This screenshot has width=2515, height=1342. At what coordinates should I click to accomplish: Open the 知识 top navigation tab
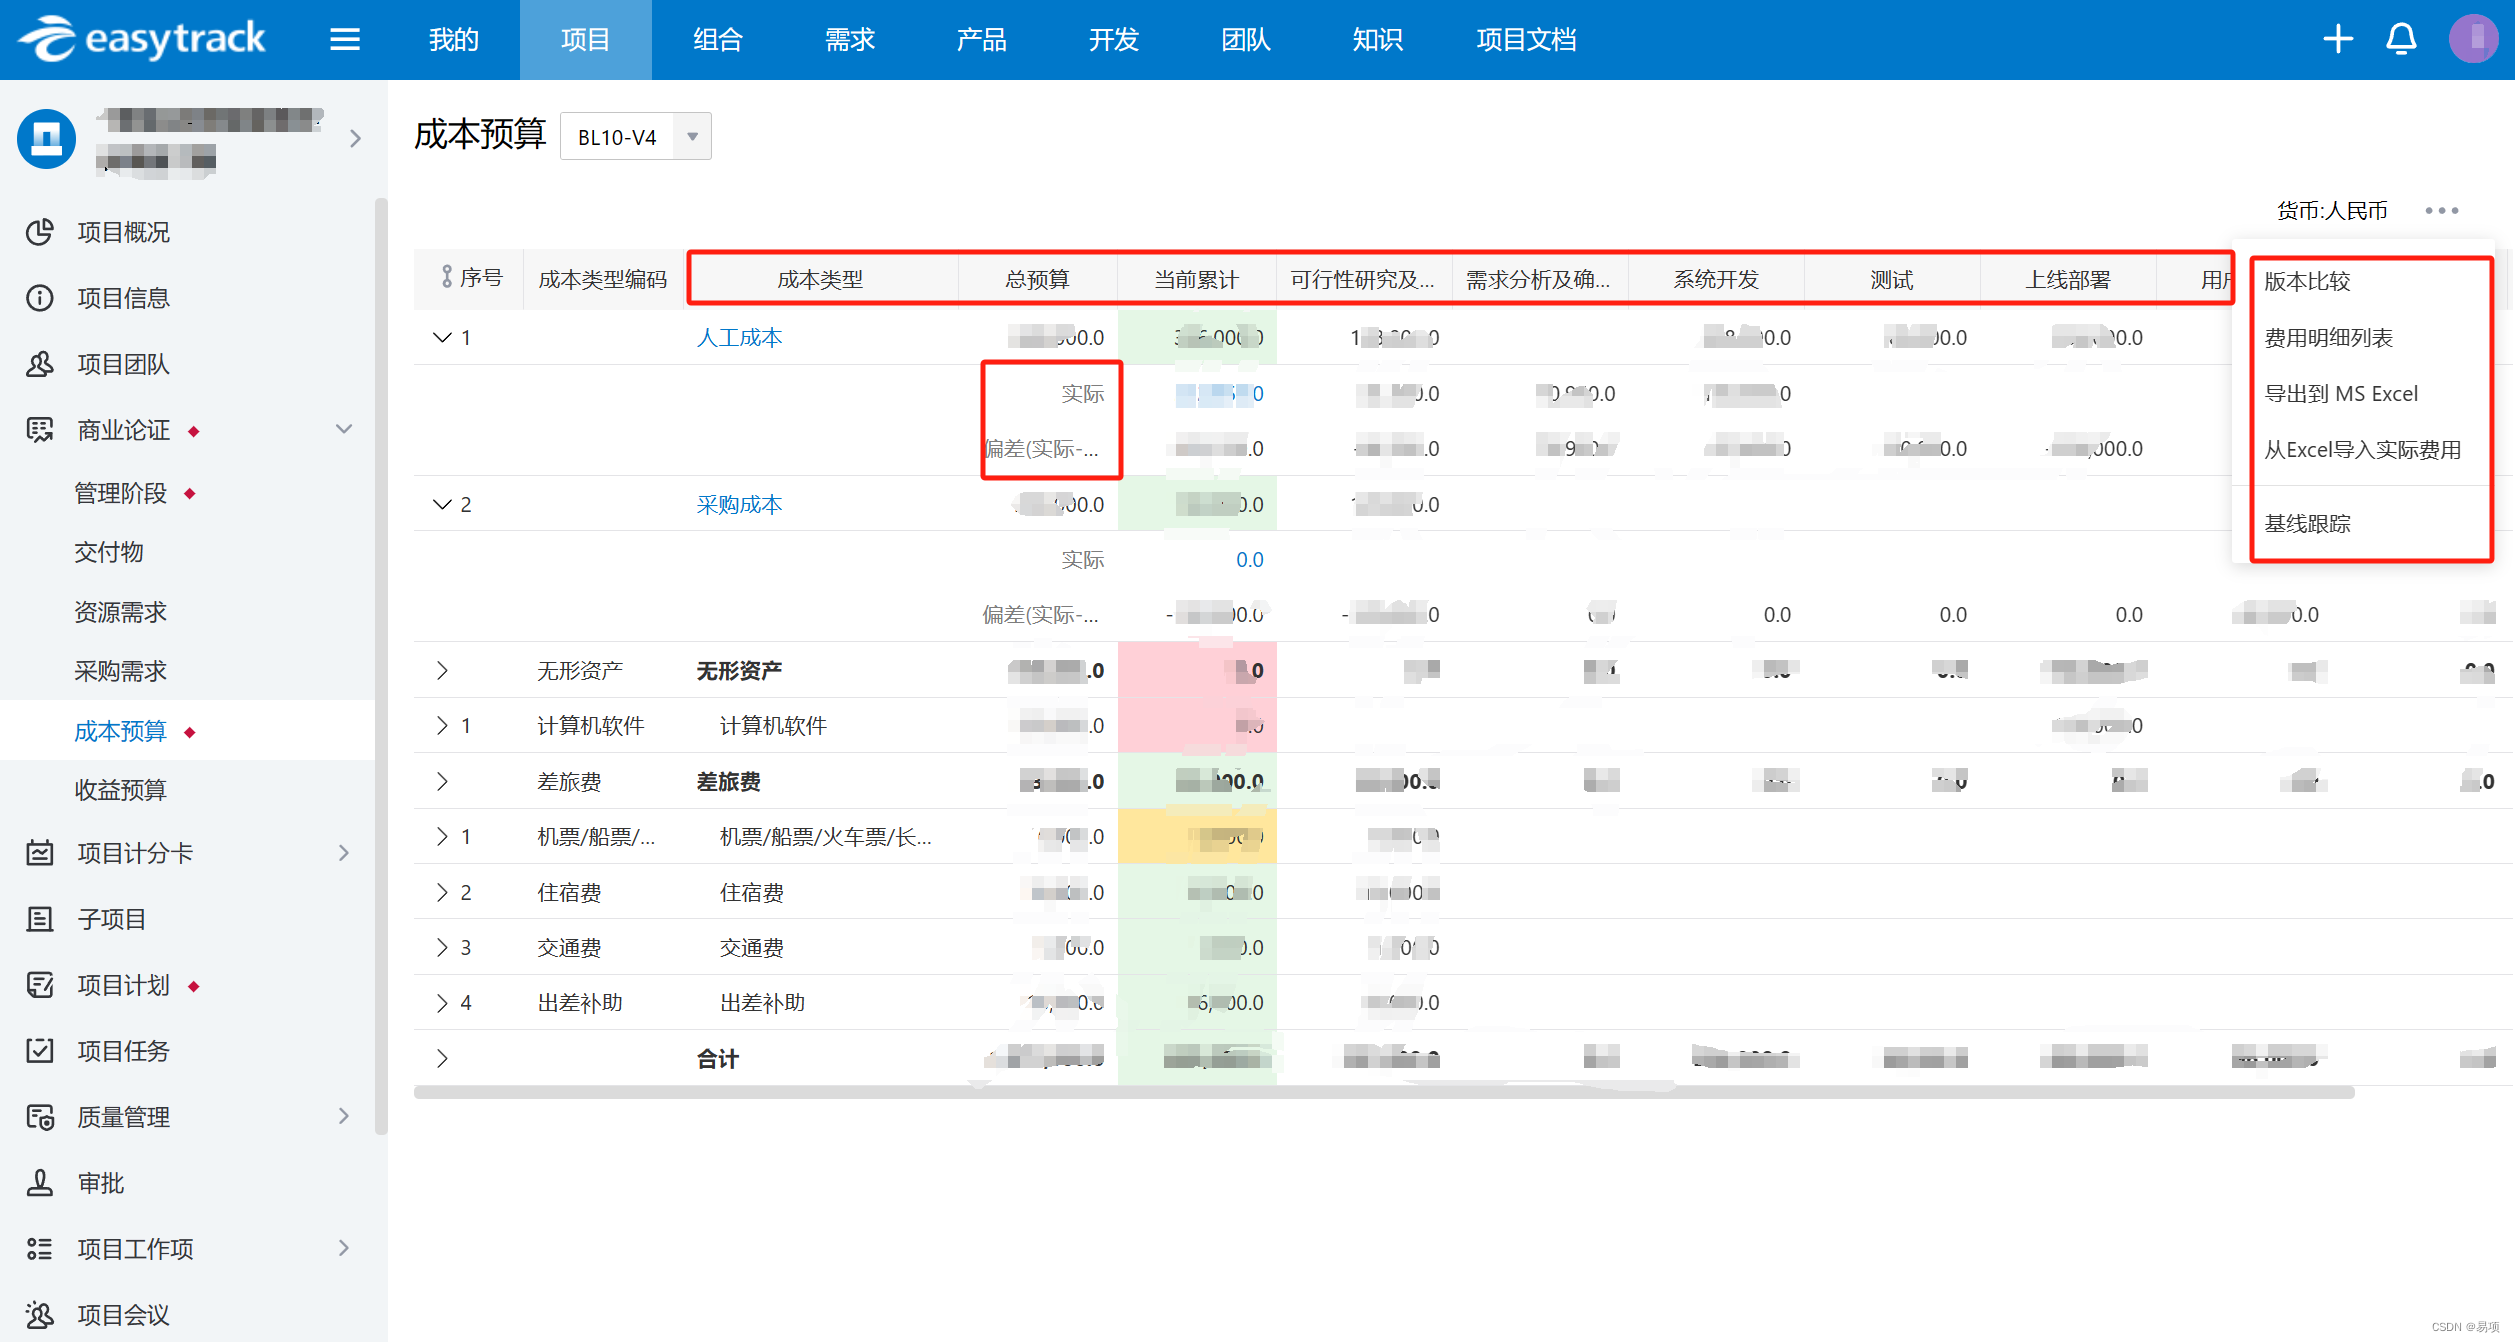coord(1378,40)
